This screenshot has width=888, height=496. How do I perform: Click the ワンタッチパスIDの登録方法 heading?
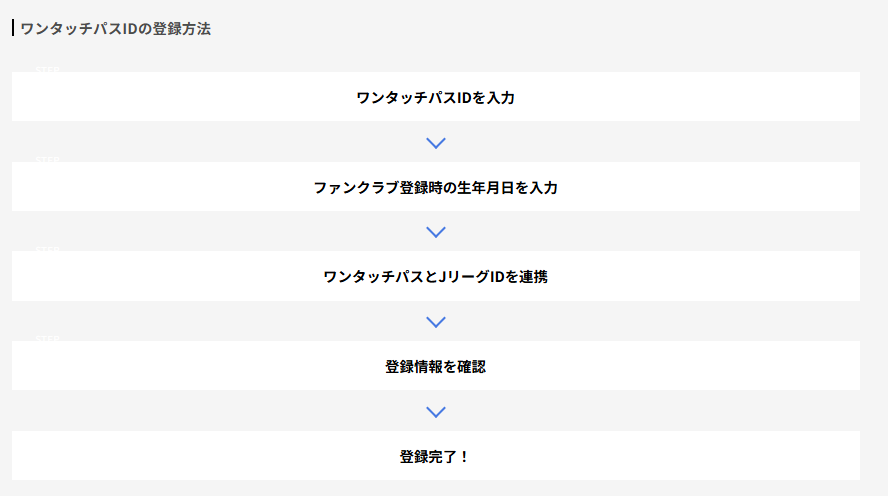[x=115, y=29]
